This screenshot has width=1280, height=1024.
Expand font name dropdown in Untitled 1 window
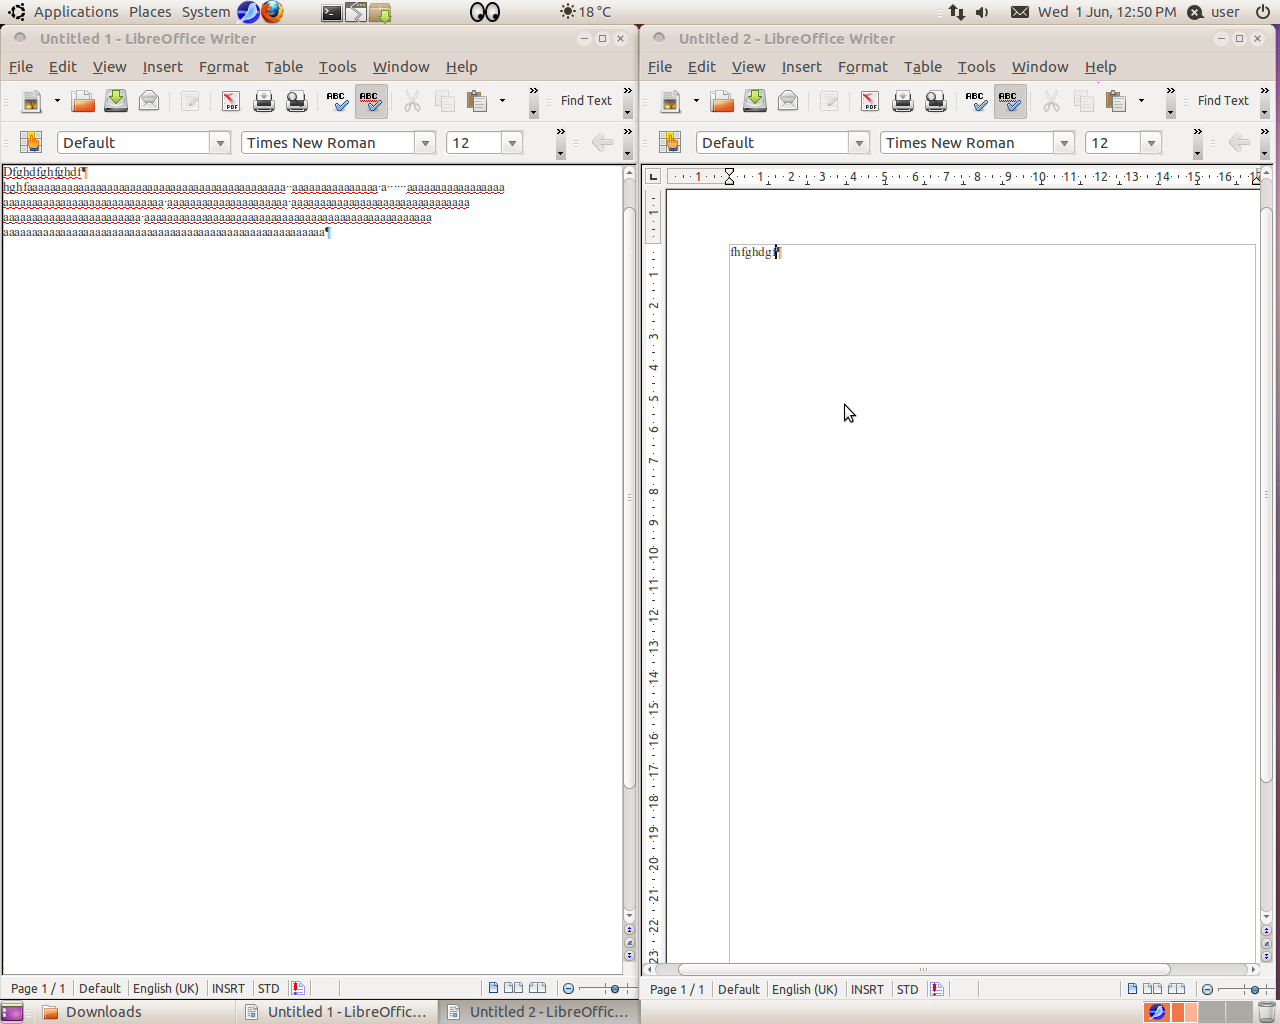coord(425,143)
